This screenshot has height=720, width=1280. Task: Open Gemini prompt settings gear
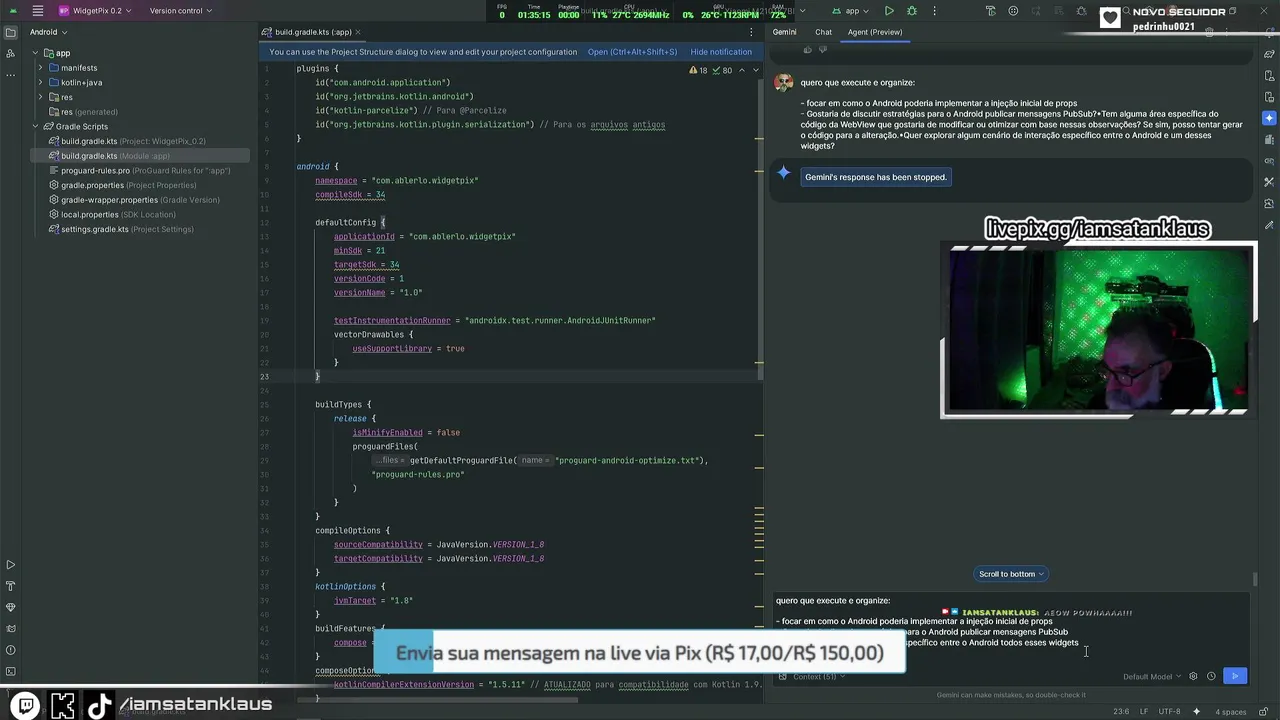pyautogui.click(x=1193, y=677)
